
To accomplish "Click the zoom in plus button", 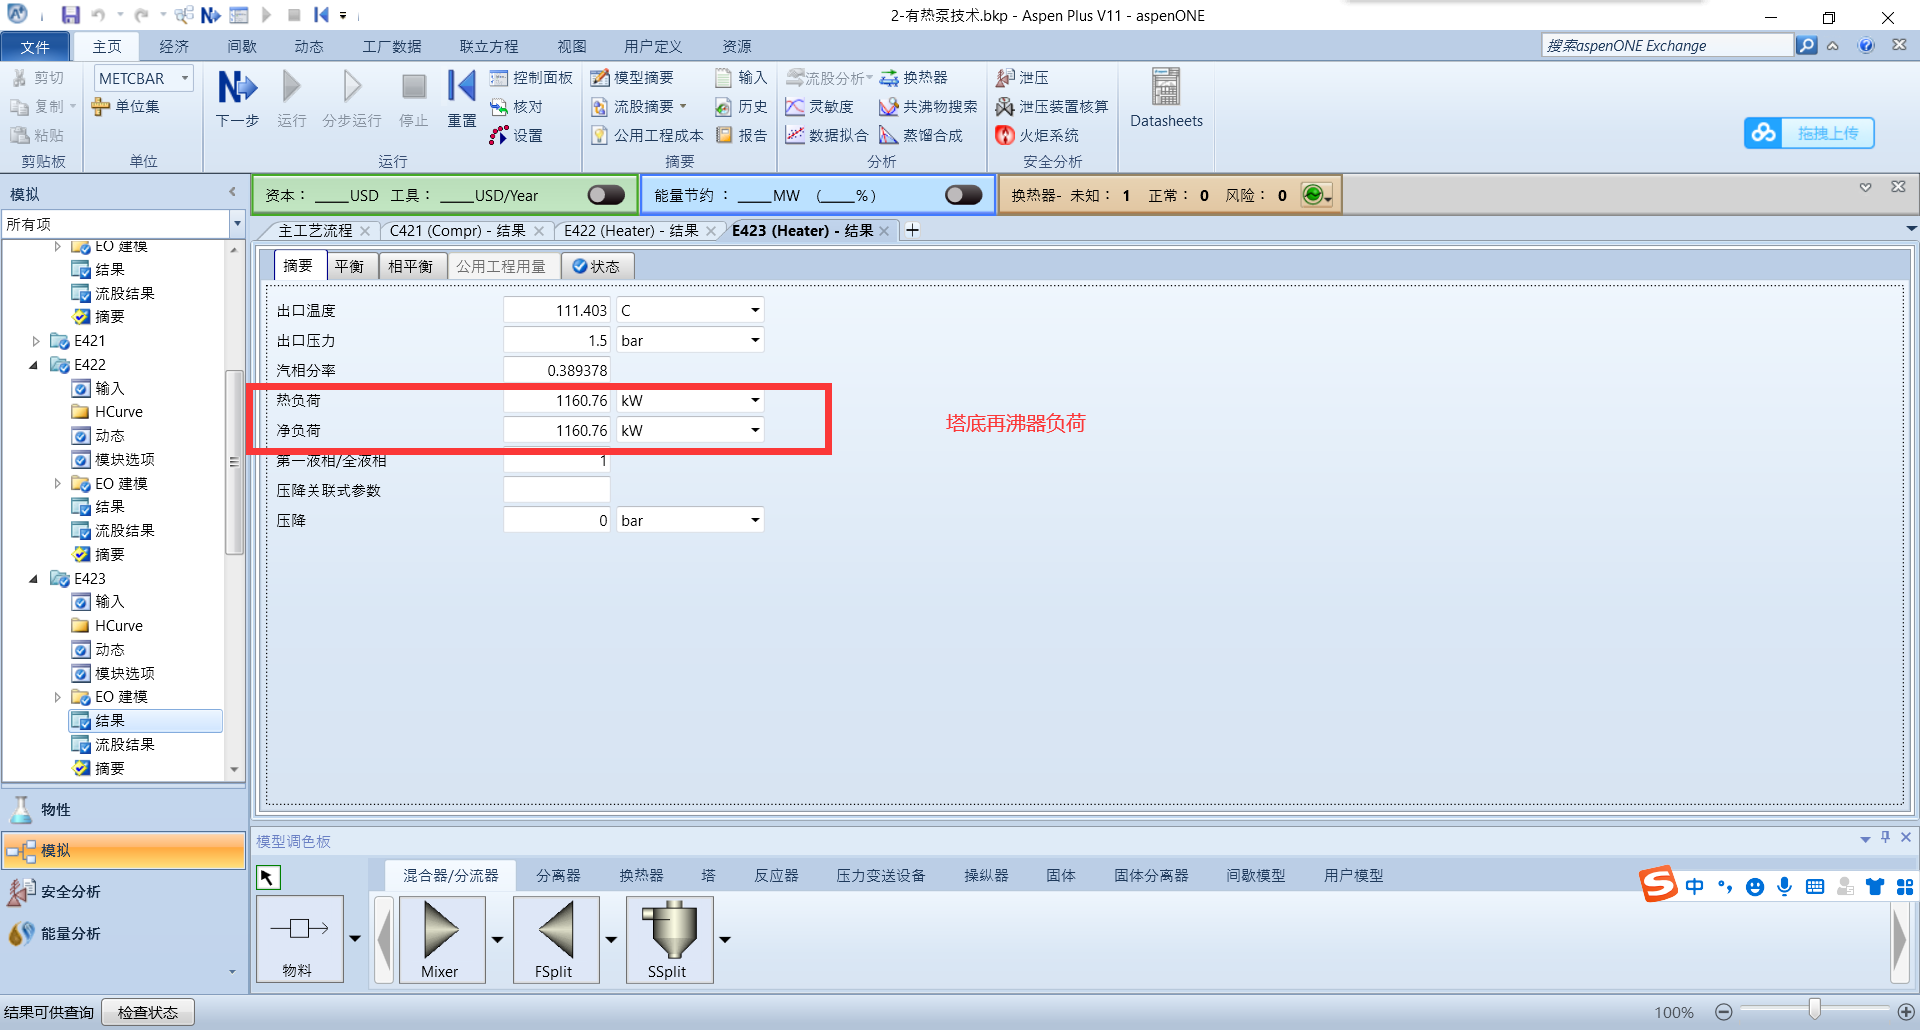I will [x=1906, y=1012].
